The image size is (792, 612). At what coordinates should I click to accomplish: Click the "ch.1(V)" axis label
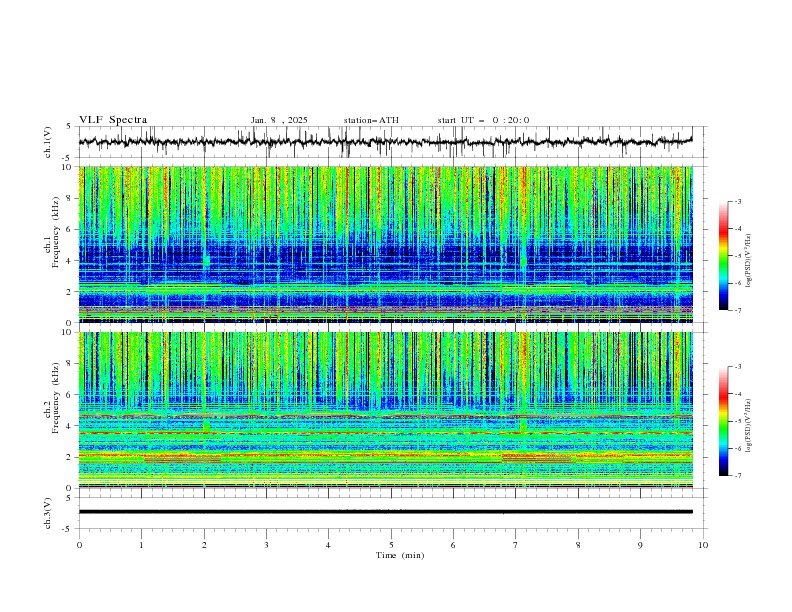48,142
